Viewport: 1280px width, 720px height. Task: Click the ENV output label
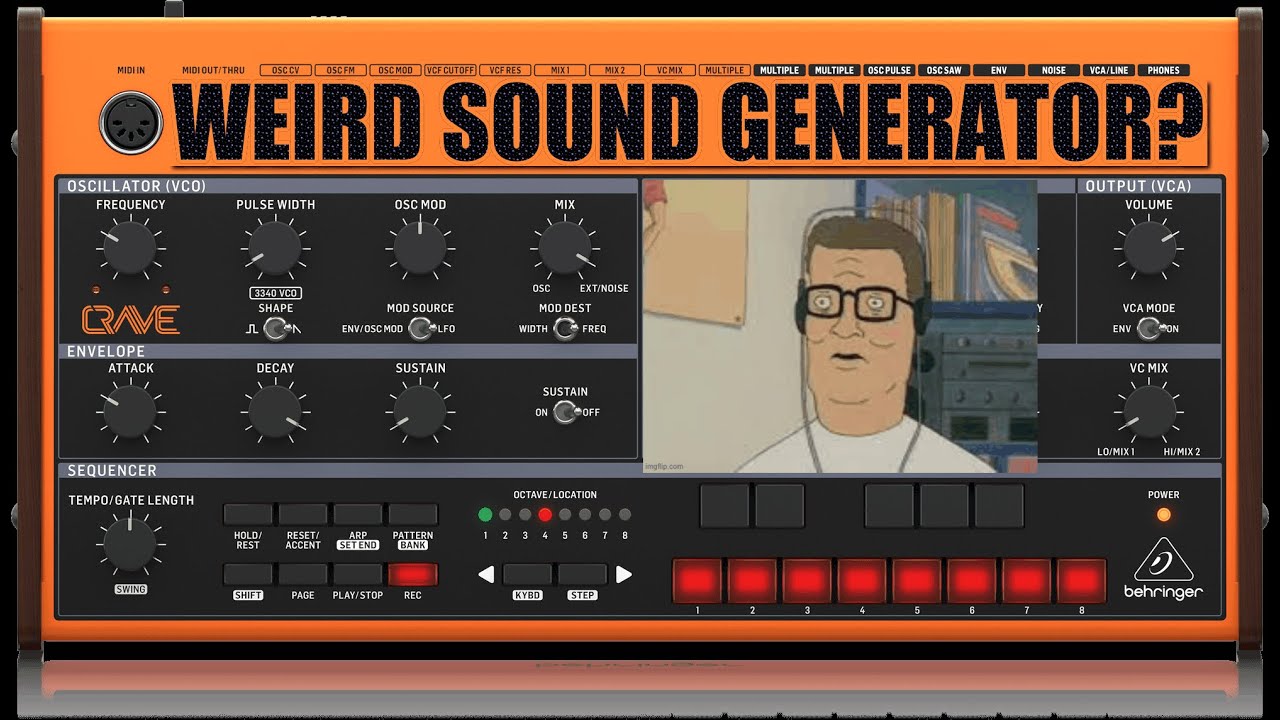pos(999,71)
